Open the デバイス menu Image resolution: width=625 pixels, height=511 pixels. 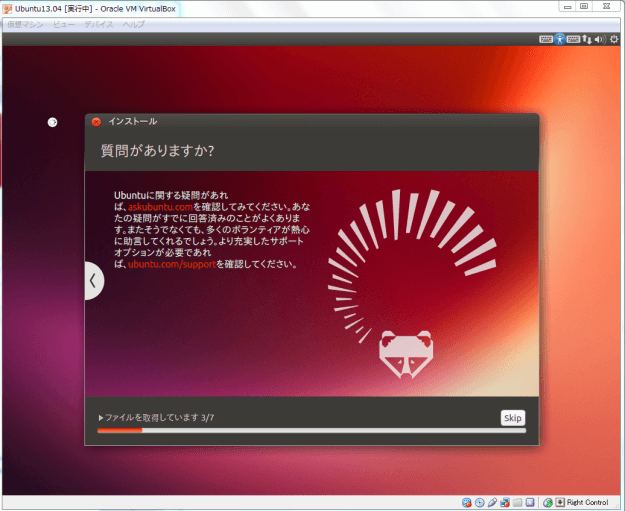click(98, 22)
